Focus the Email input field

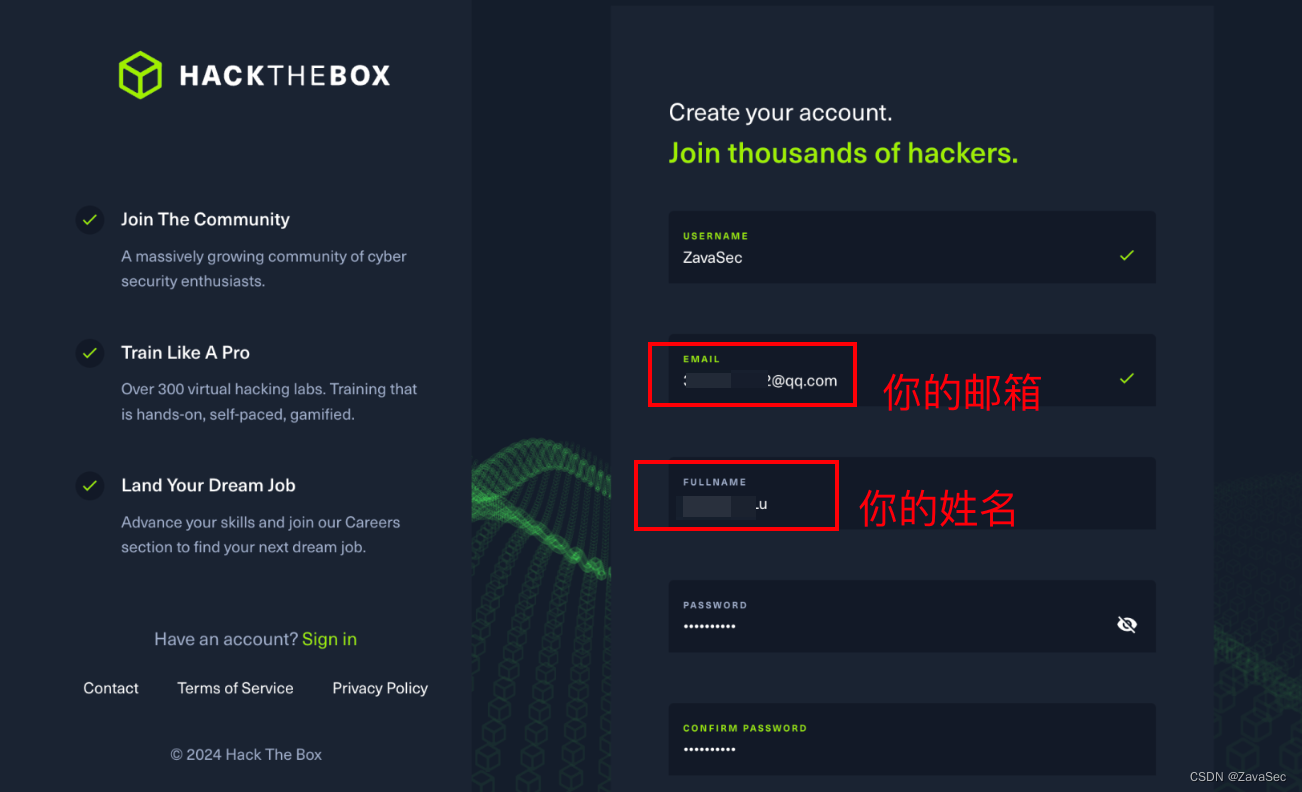912,370
